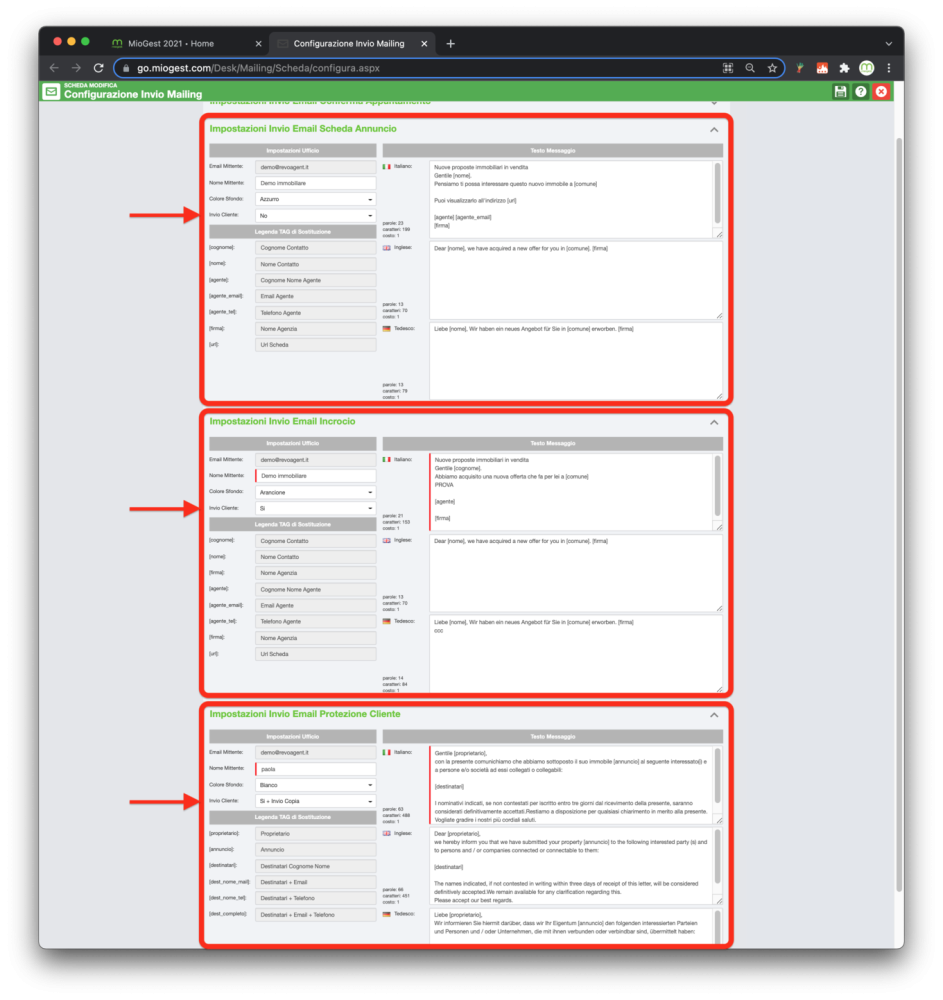943x1000 pixels.
Task: Click the save floppy disk icon
Action: pyautogui.click(x=840, y=92)
